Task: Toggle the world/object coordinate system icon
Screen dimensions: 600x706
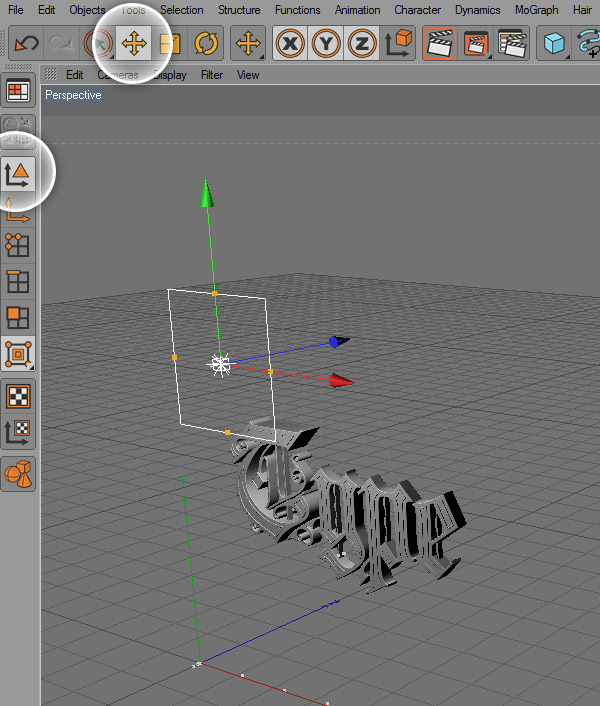Action: coord(397,43)
